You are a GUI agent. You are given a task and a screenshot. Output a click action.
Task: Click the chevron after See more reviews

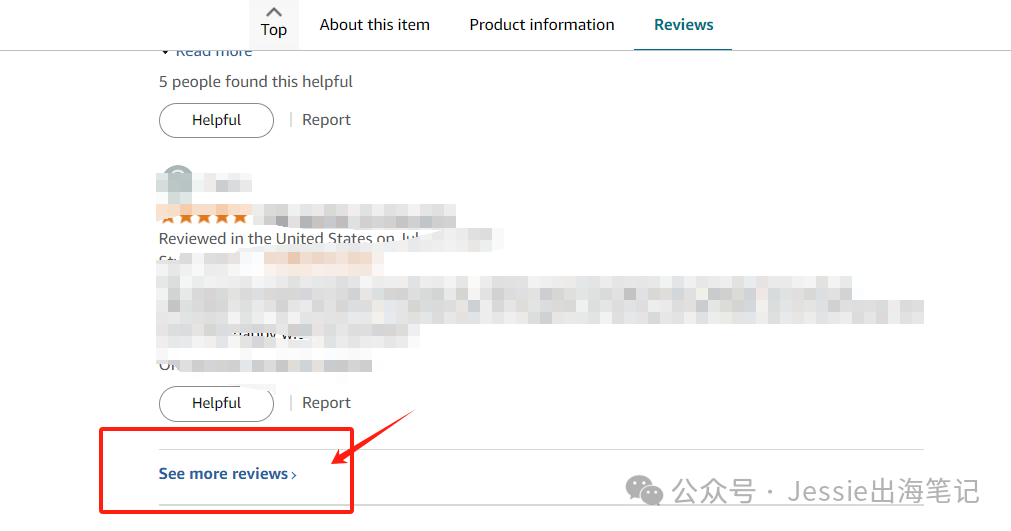pos(294,475)
